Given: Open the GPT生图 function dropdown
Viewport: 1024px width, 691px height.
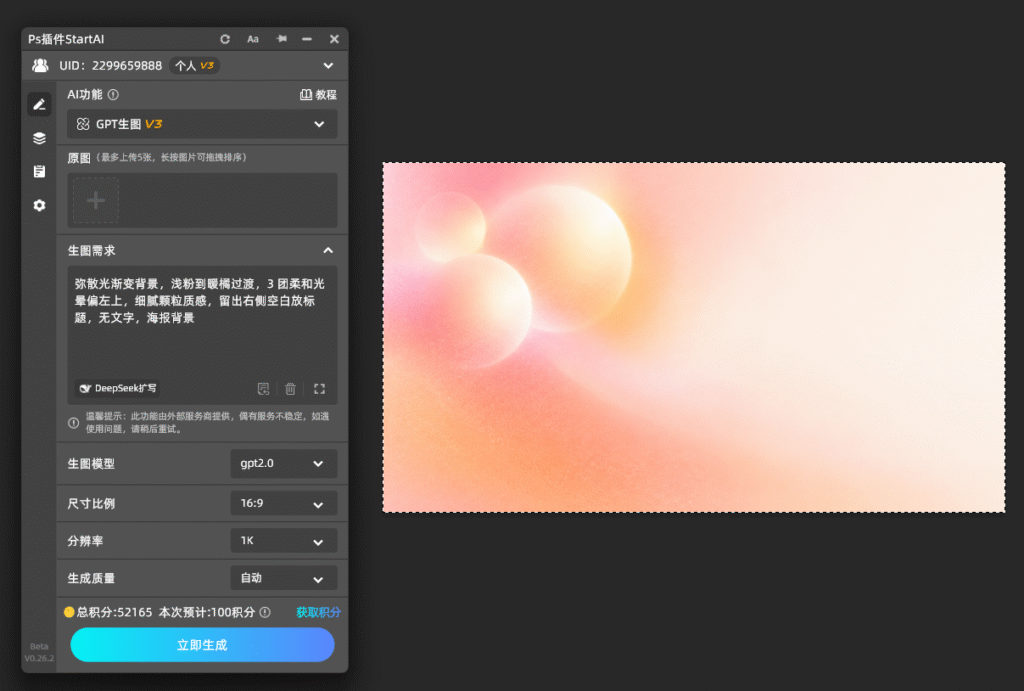Looking at the screenshot, I should coord(202,124).
